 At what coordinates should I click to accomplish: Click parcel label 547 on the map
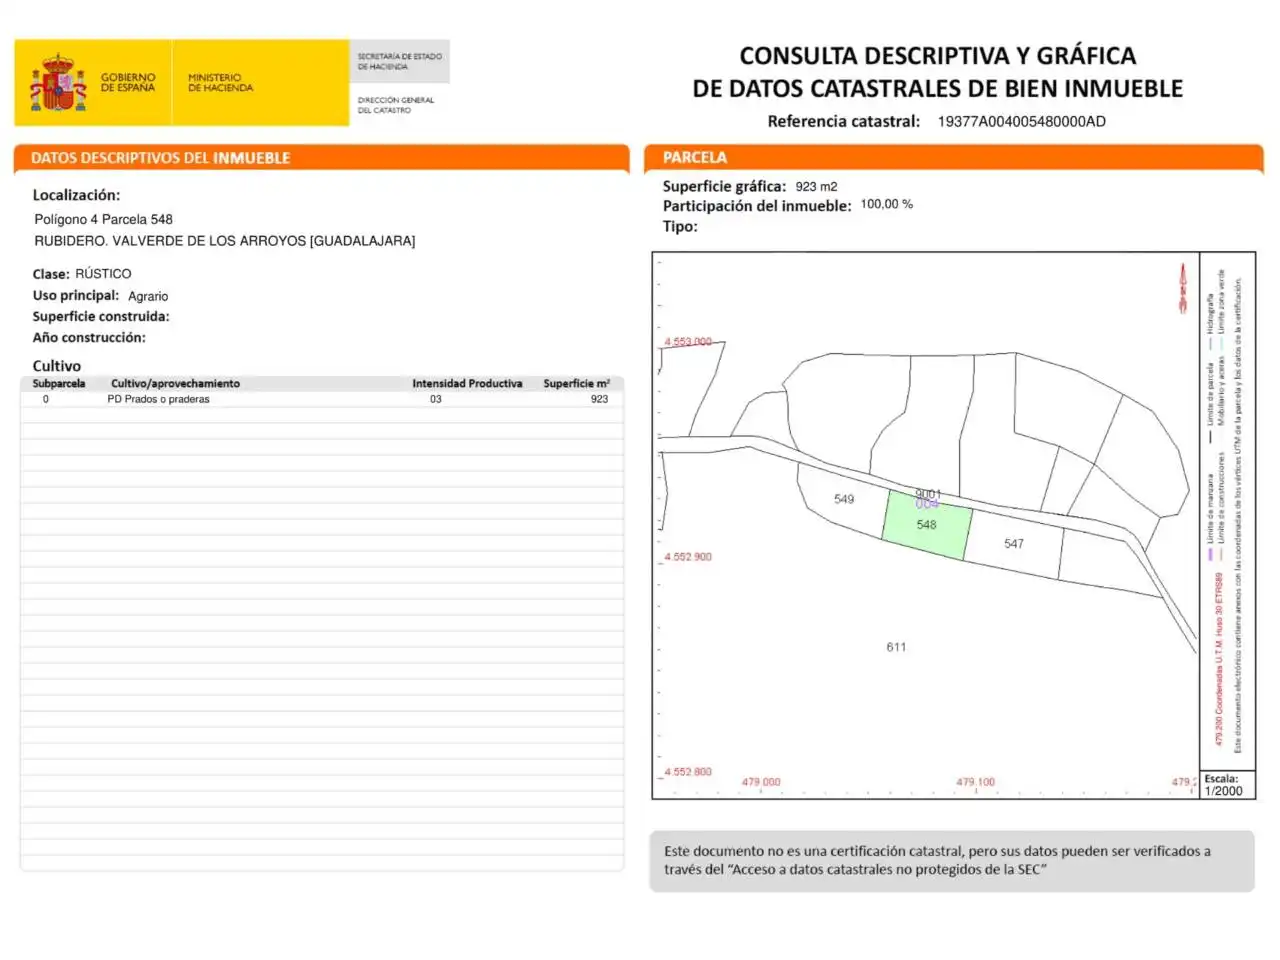[x=1014, y=544]
